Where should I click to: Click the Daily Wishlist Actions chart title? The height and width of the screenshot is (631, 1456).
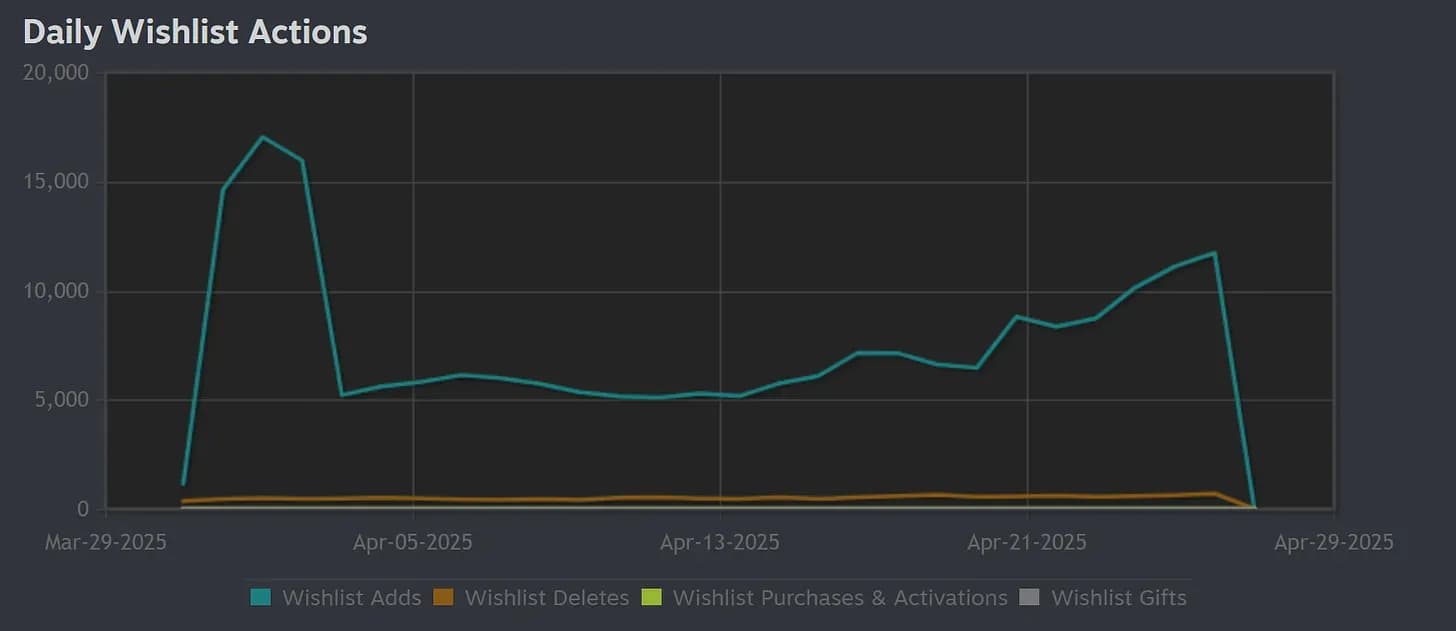coord(196,31)
